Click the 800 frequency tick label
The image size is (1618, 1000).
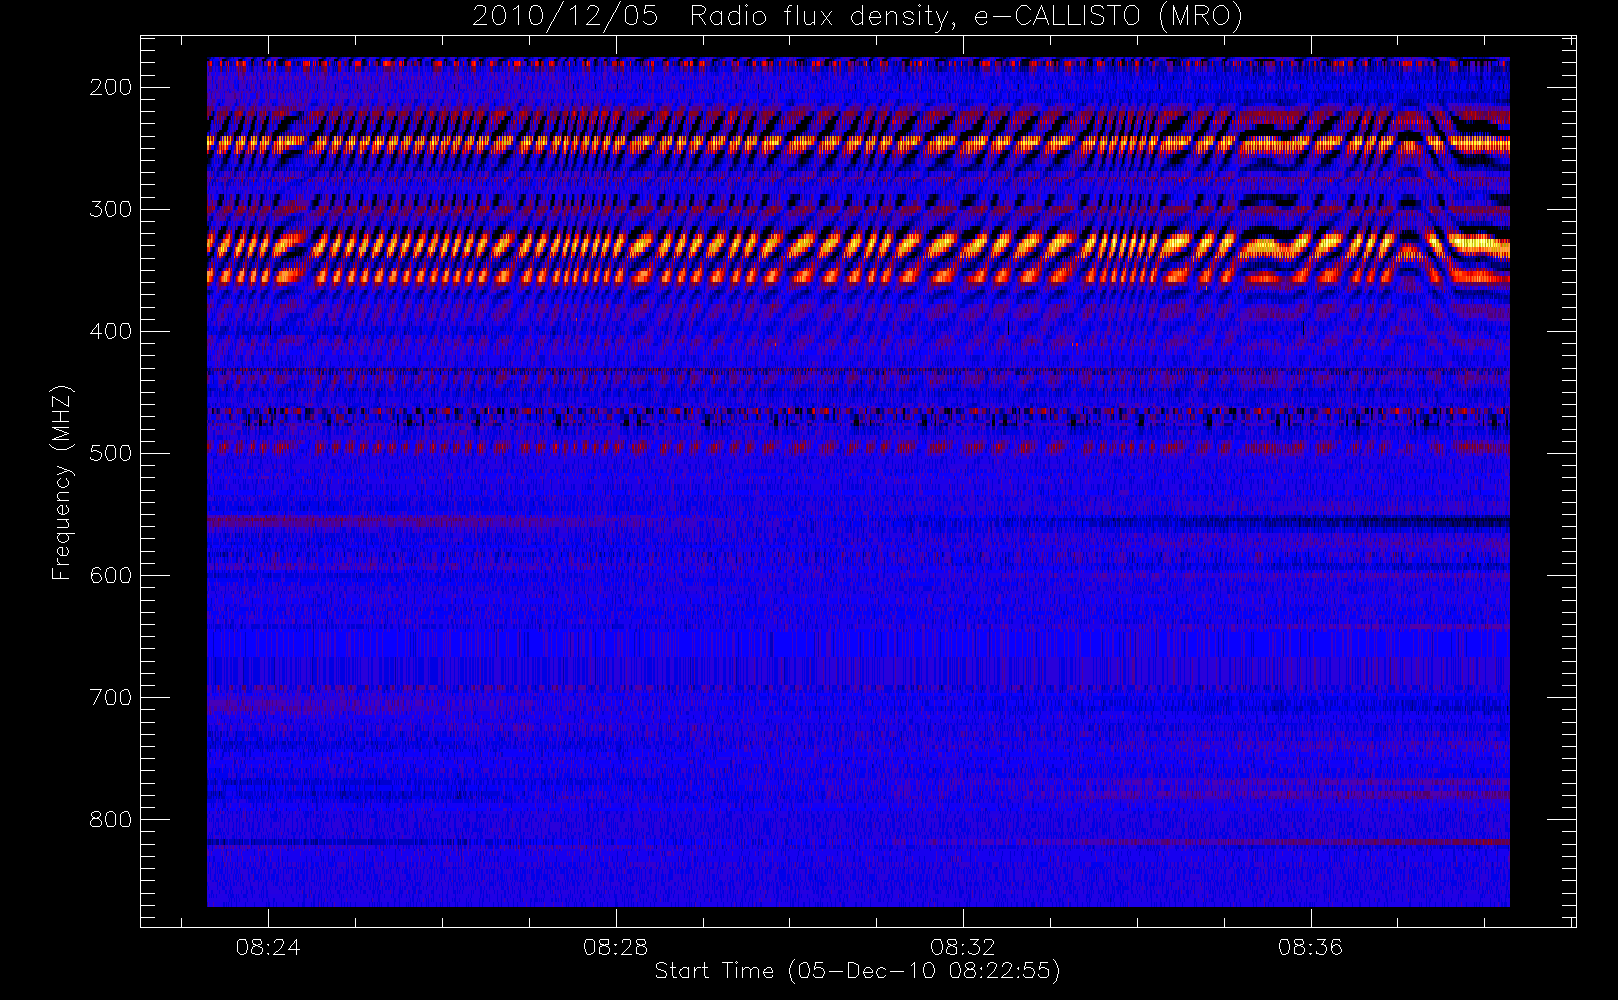pos(111,819)
